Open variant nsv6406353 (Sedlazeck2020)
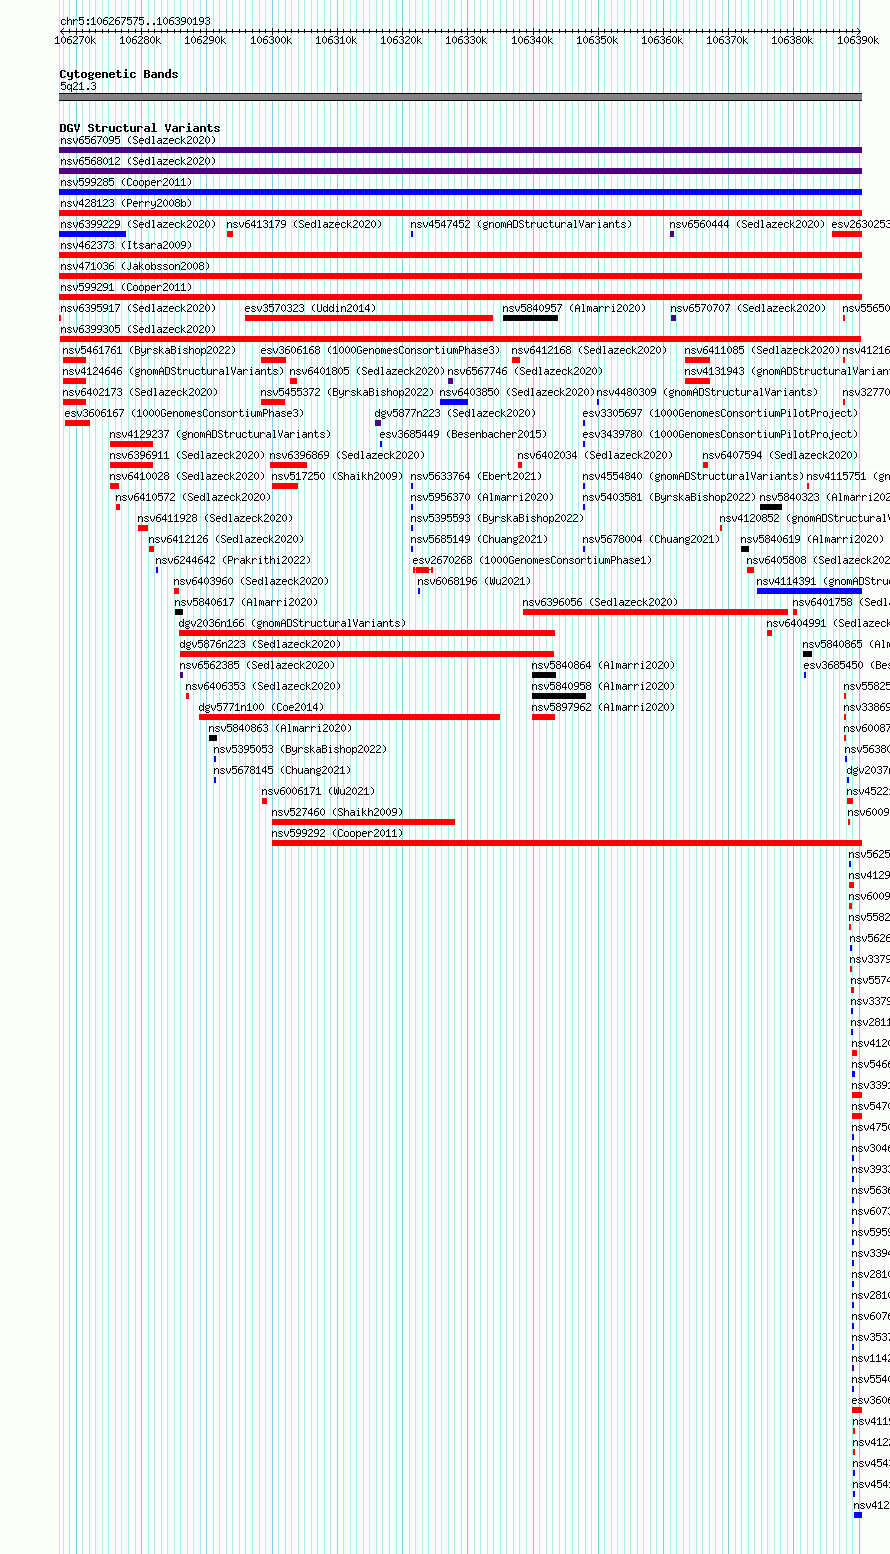The width and height of the screenshot is (890, 1554). (x=263, y=686)
